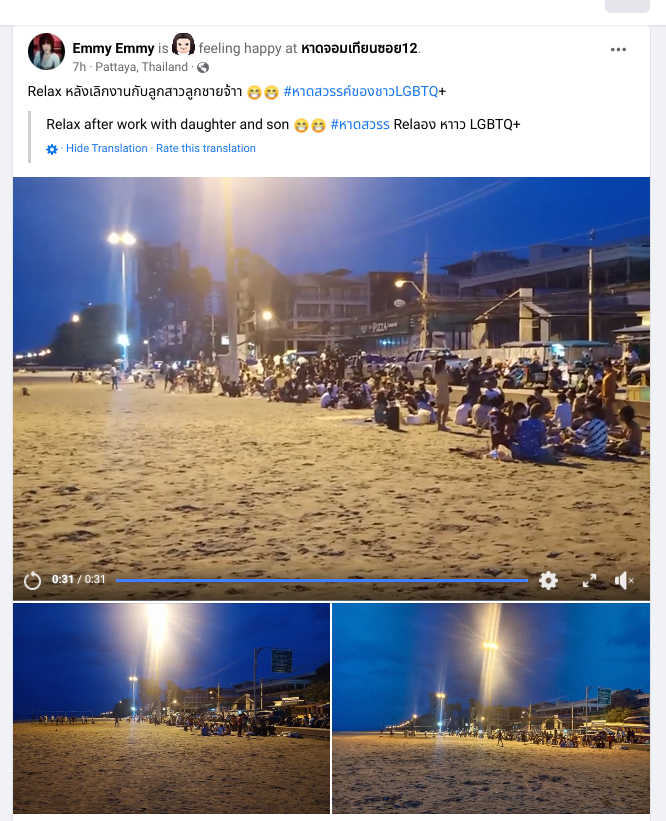
Task: Open the หาดจอมเทียนซอย12 location link
Action: [x=359, y=48]
